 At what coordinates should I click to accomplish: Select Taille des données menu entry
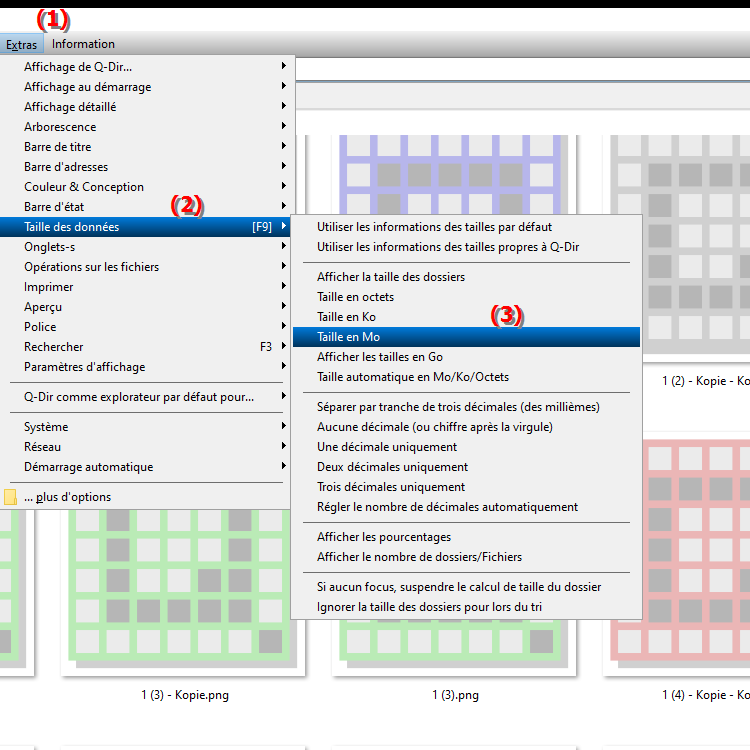coord(145,227)
